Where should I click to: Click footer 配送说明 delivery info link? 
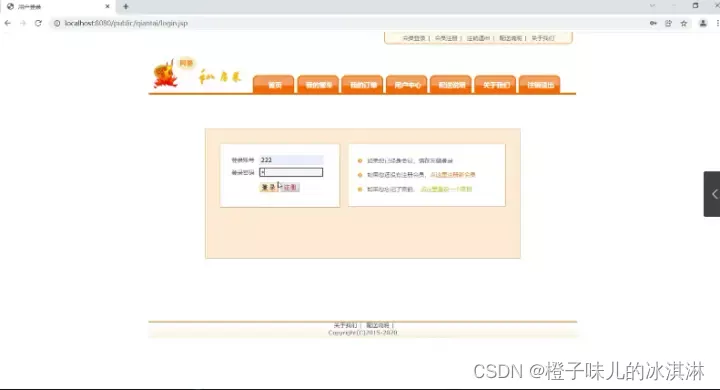click(x=377, y=325)
